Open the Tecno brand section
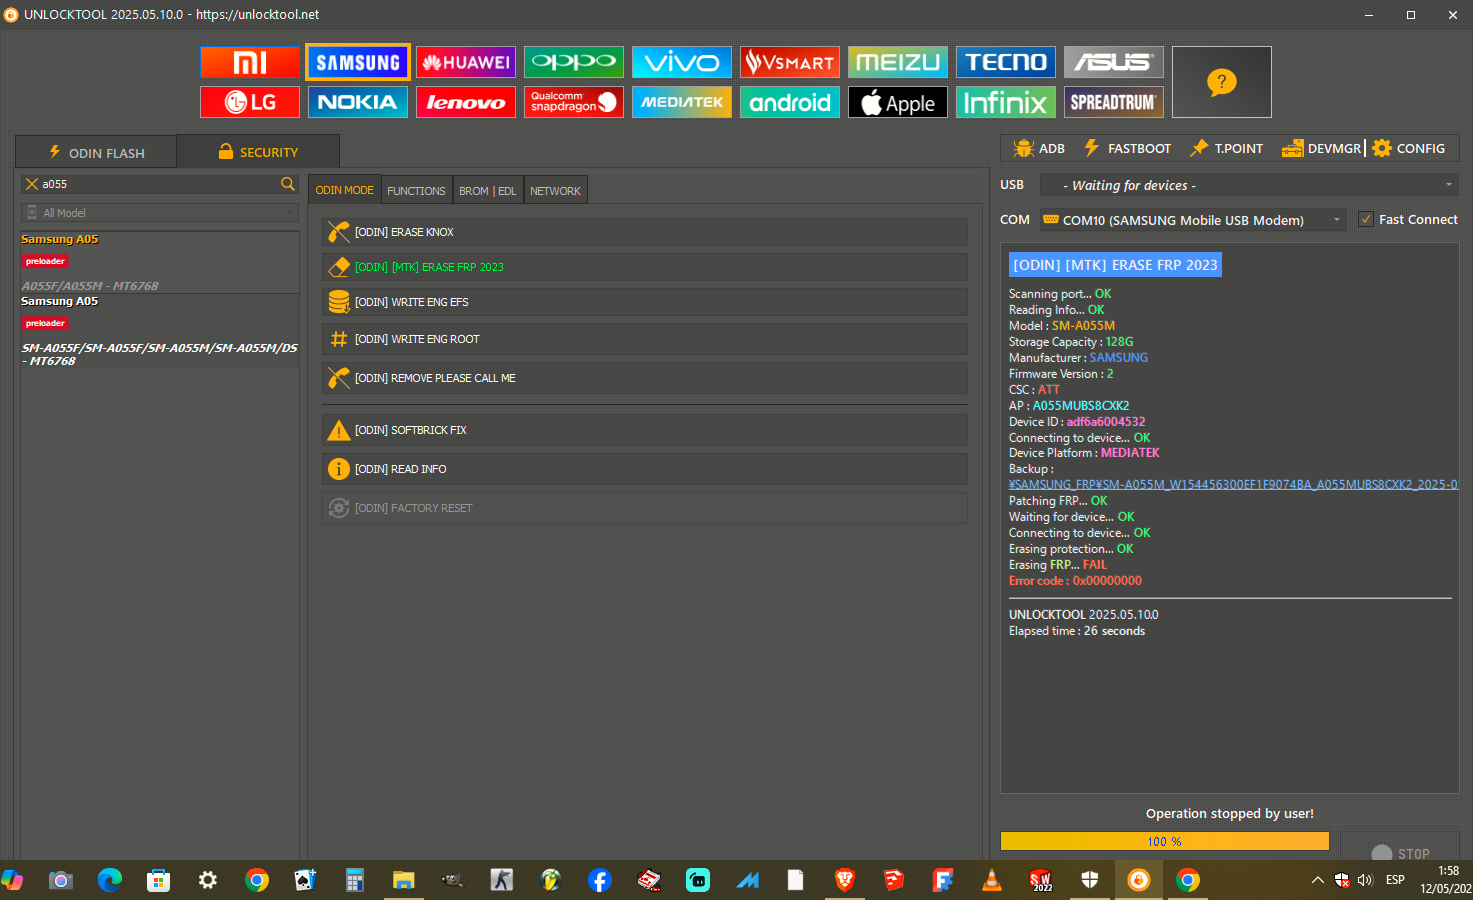Screen dimensions: 1473x900 tap(1006, 62)
